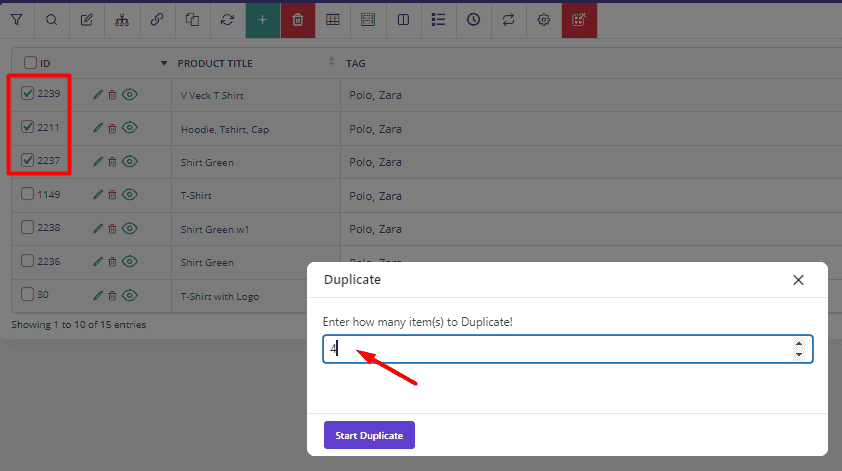Uncheck the checkbox for product 2239
Screen dimensions: 842x471
(x=27, y=93)
